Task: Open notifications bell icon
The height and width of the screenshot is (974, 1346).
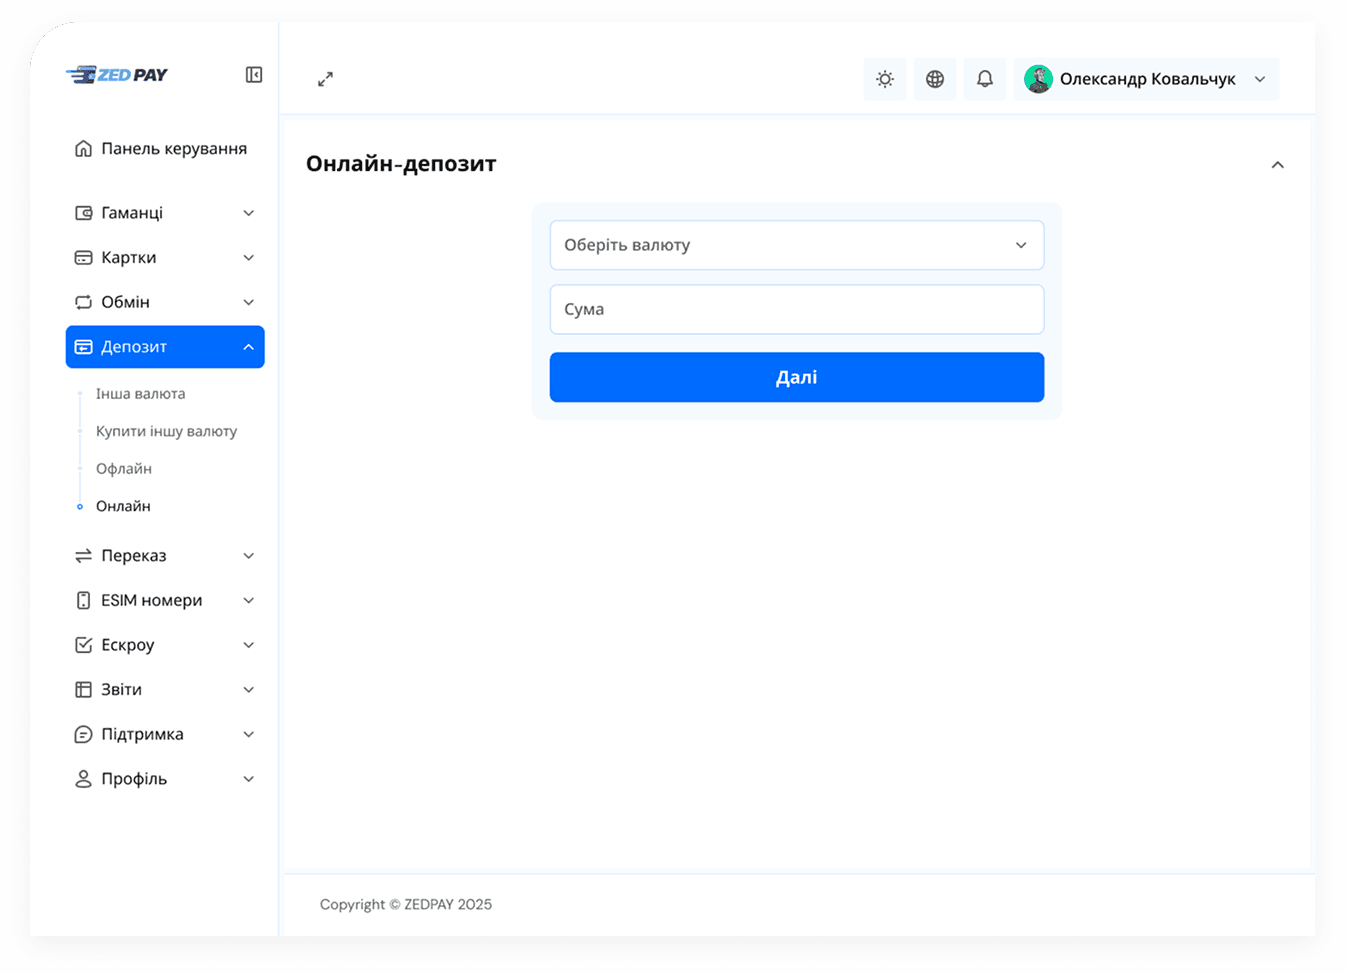Action: [985, 79]
